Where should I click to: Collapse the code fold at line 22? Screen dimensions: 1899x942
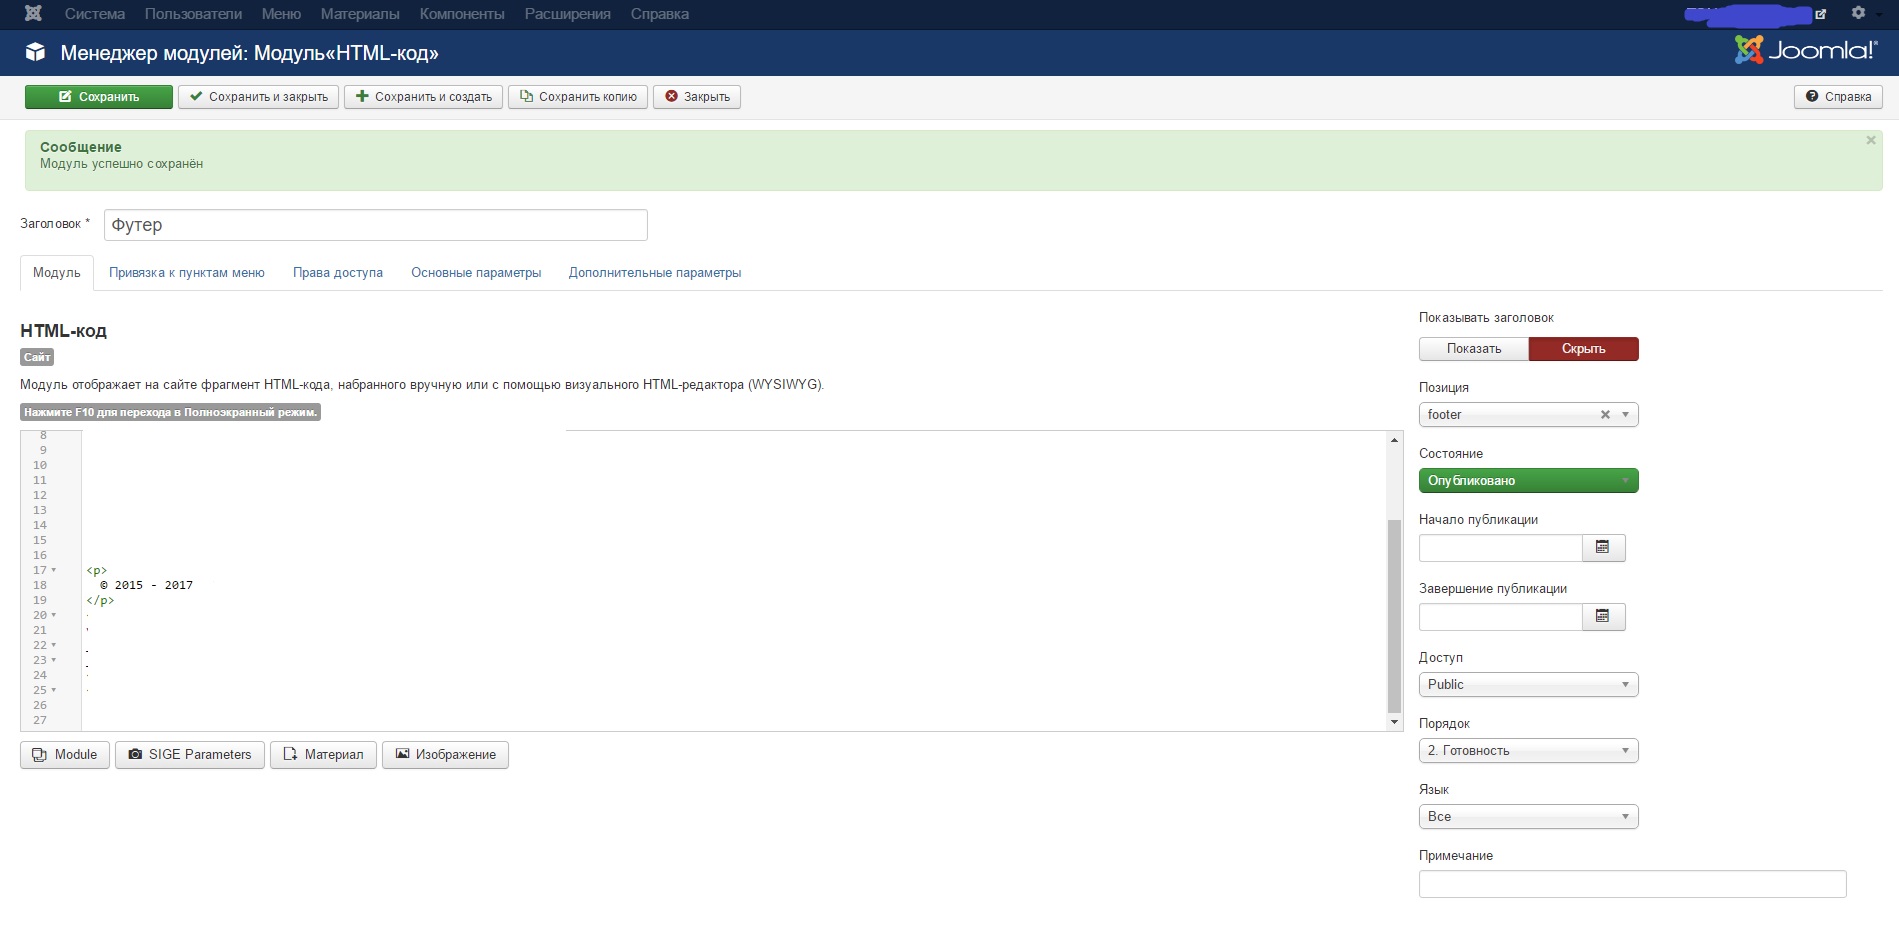pos(54,645)
